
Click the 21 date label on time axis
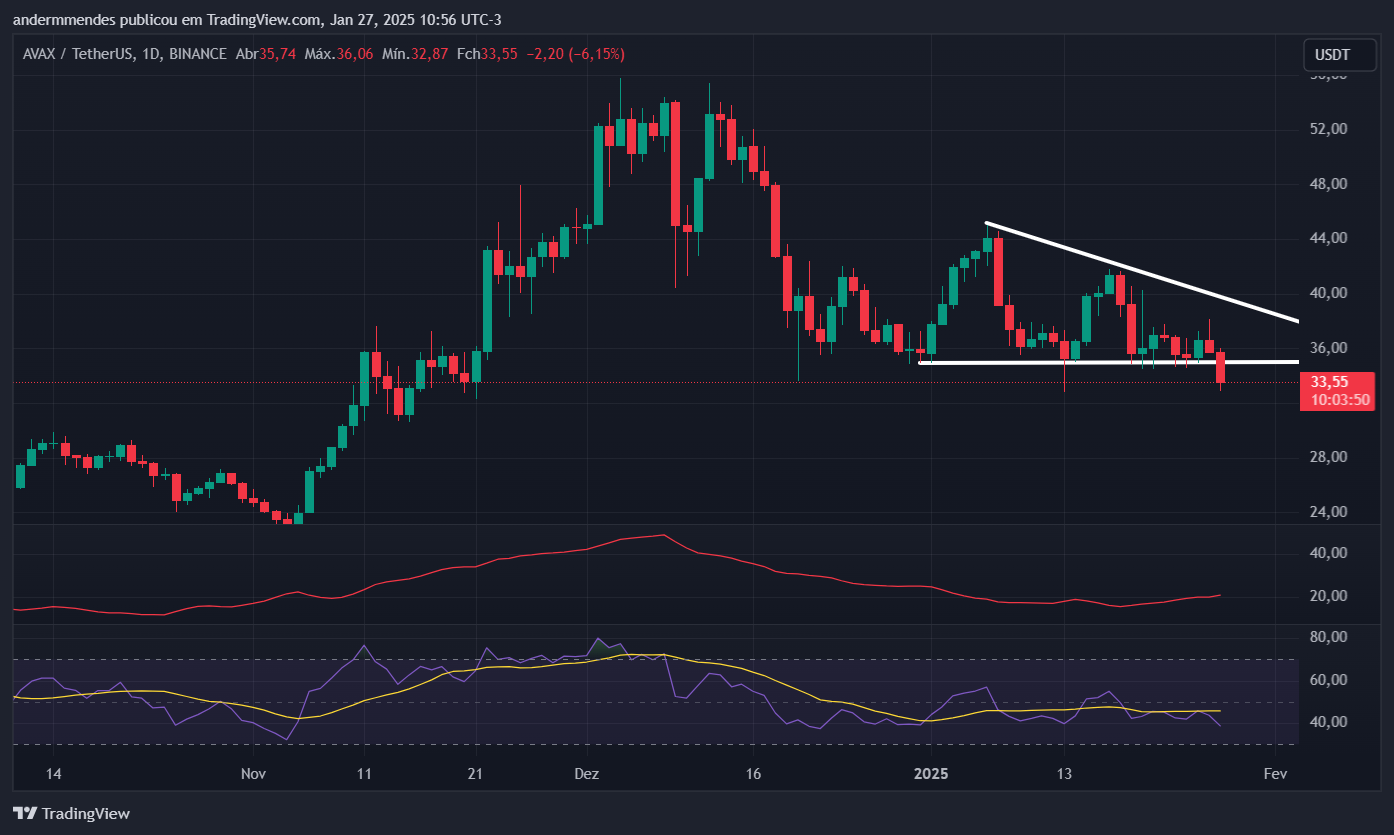click(x=475, y=774)
